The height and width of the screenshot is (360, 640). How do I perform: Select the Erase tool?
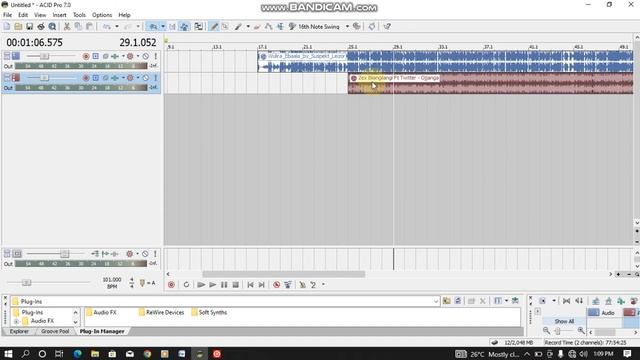pos(257,27)
